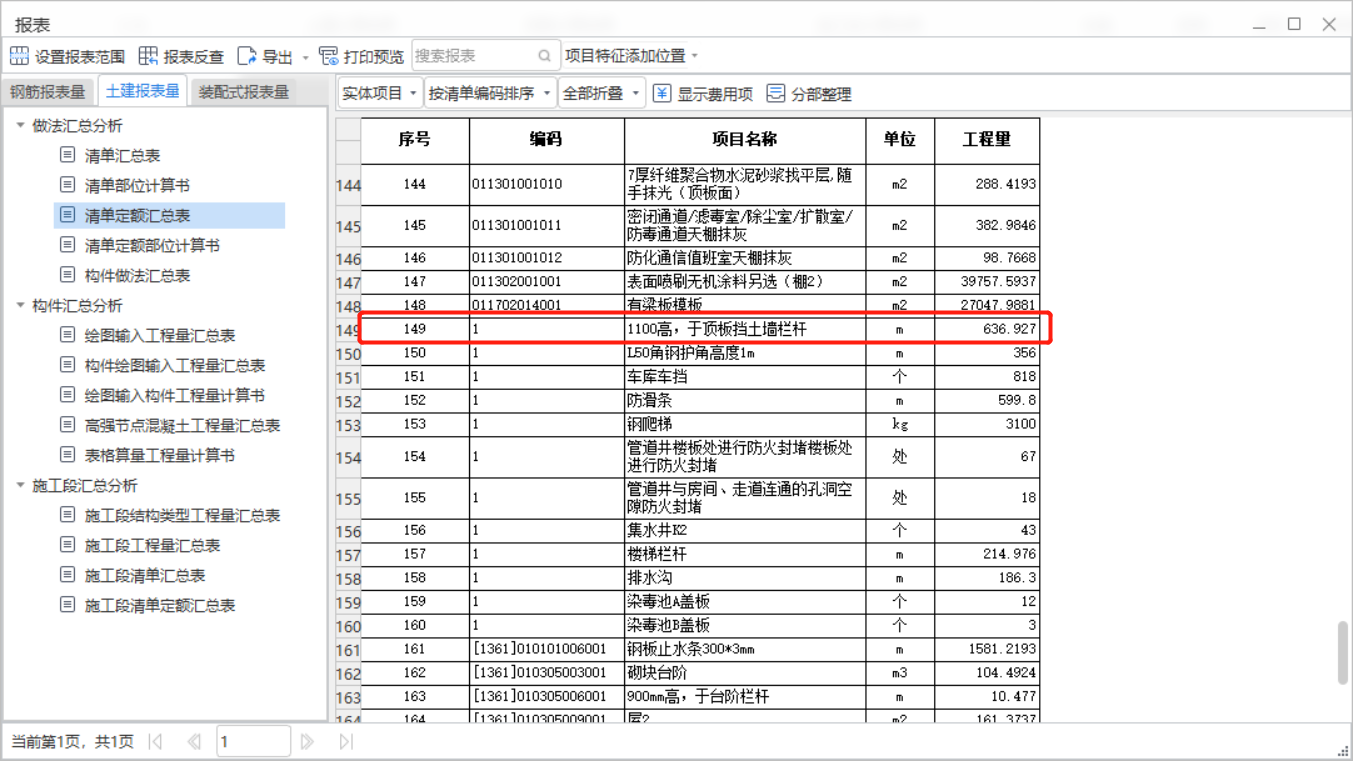Select the code cell 011302001001
The image size is (1353, 761).
tap(547, 282)
